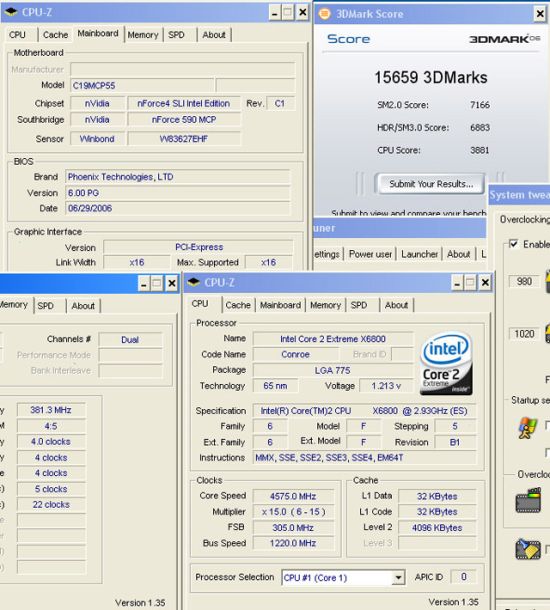This screenshot has width=550, height=610.
Task: Select CPU tab in processor CPU-Z window
Action: point(200,304)
